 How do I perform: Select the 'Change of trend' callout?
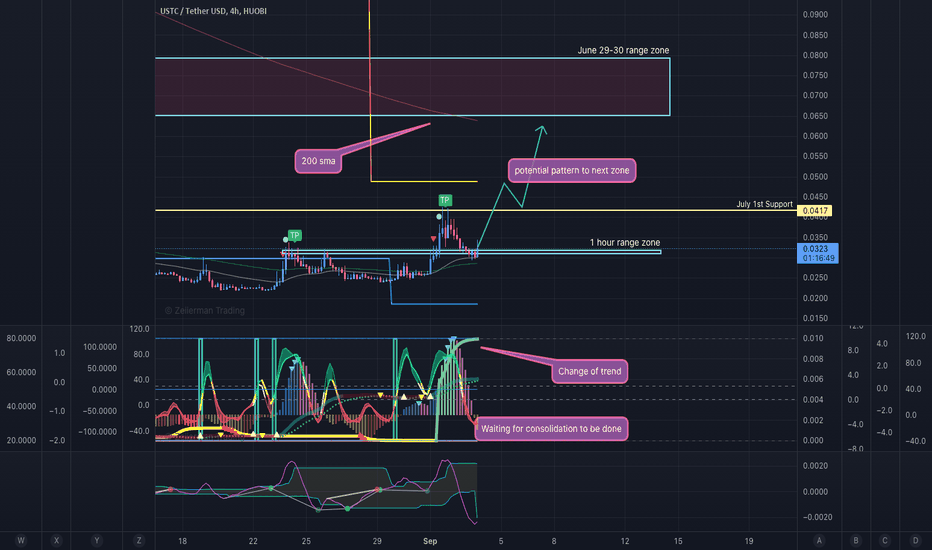point(589,372)
